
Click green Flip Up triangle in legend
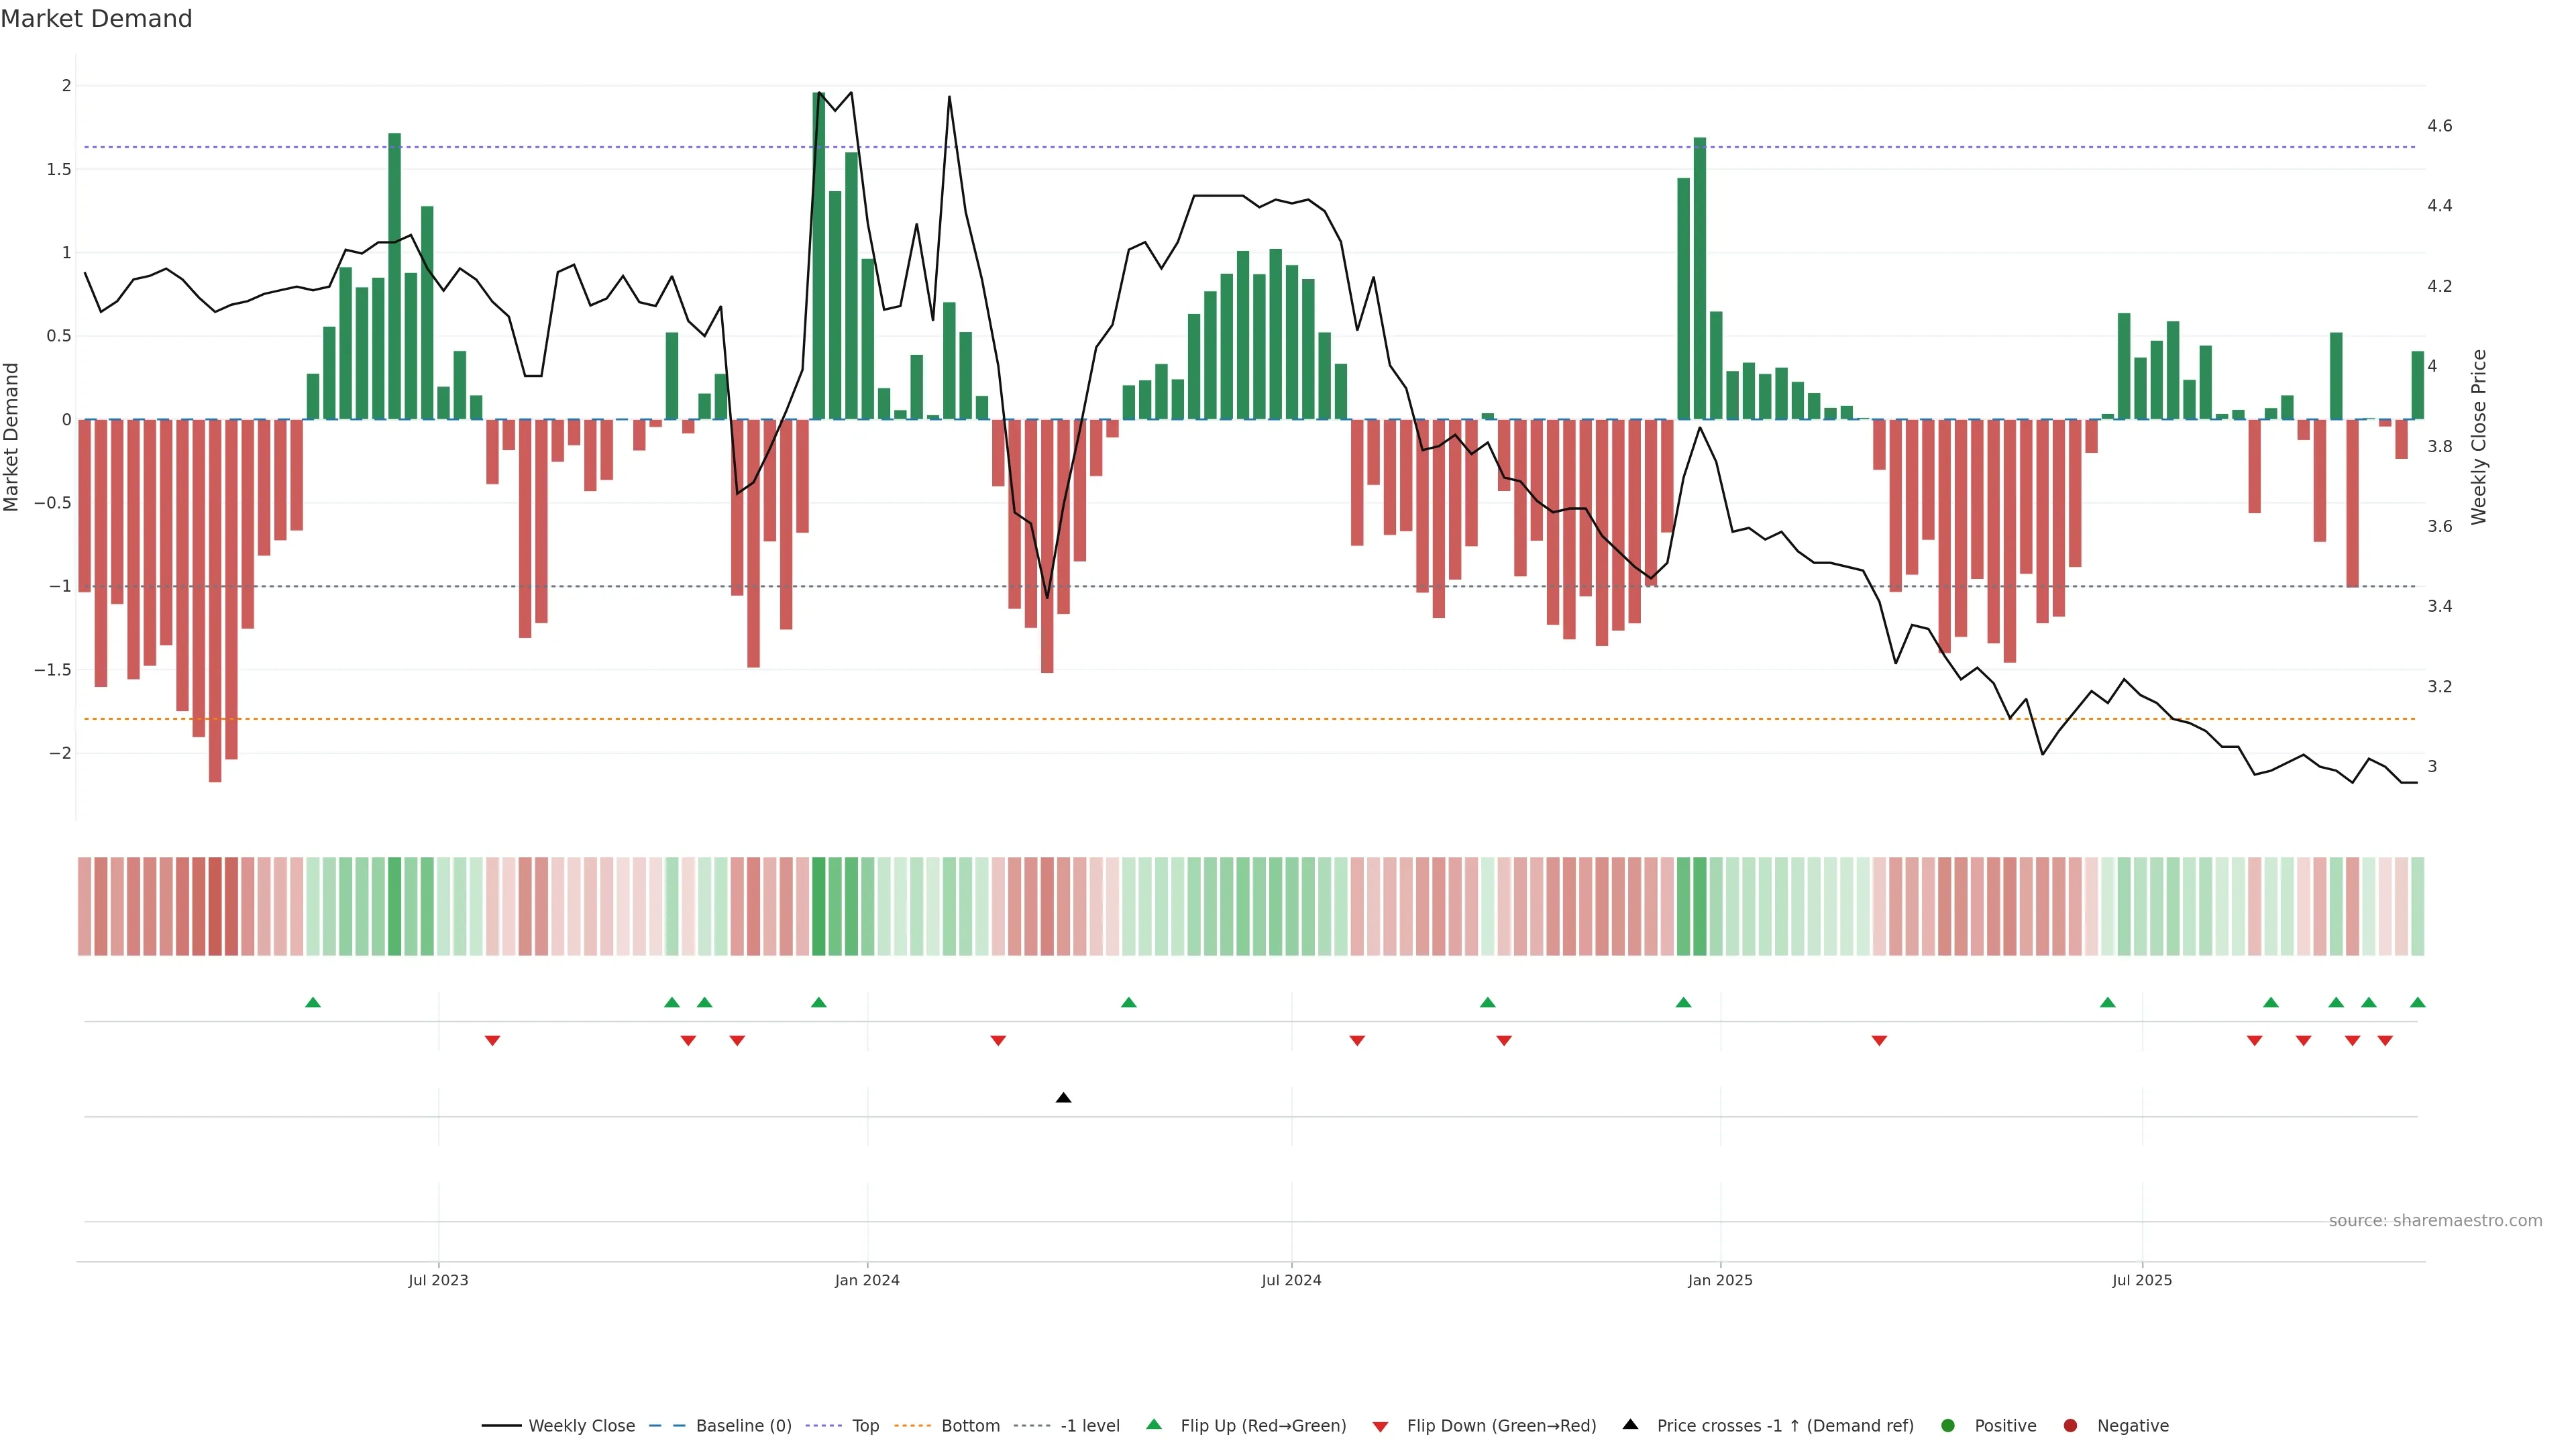pos(1154,1425)
